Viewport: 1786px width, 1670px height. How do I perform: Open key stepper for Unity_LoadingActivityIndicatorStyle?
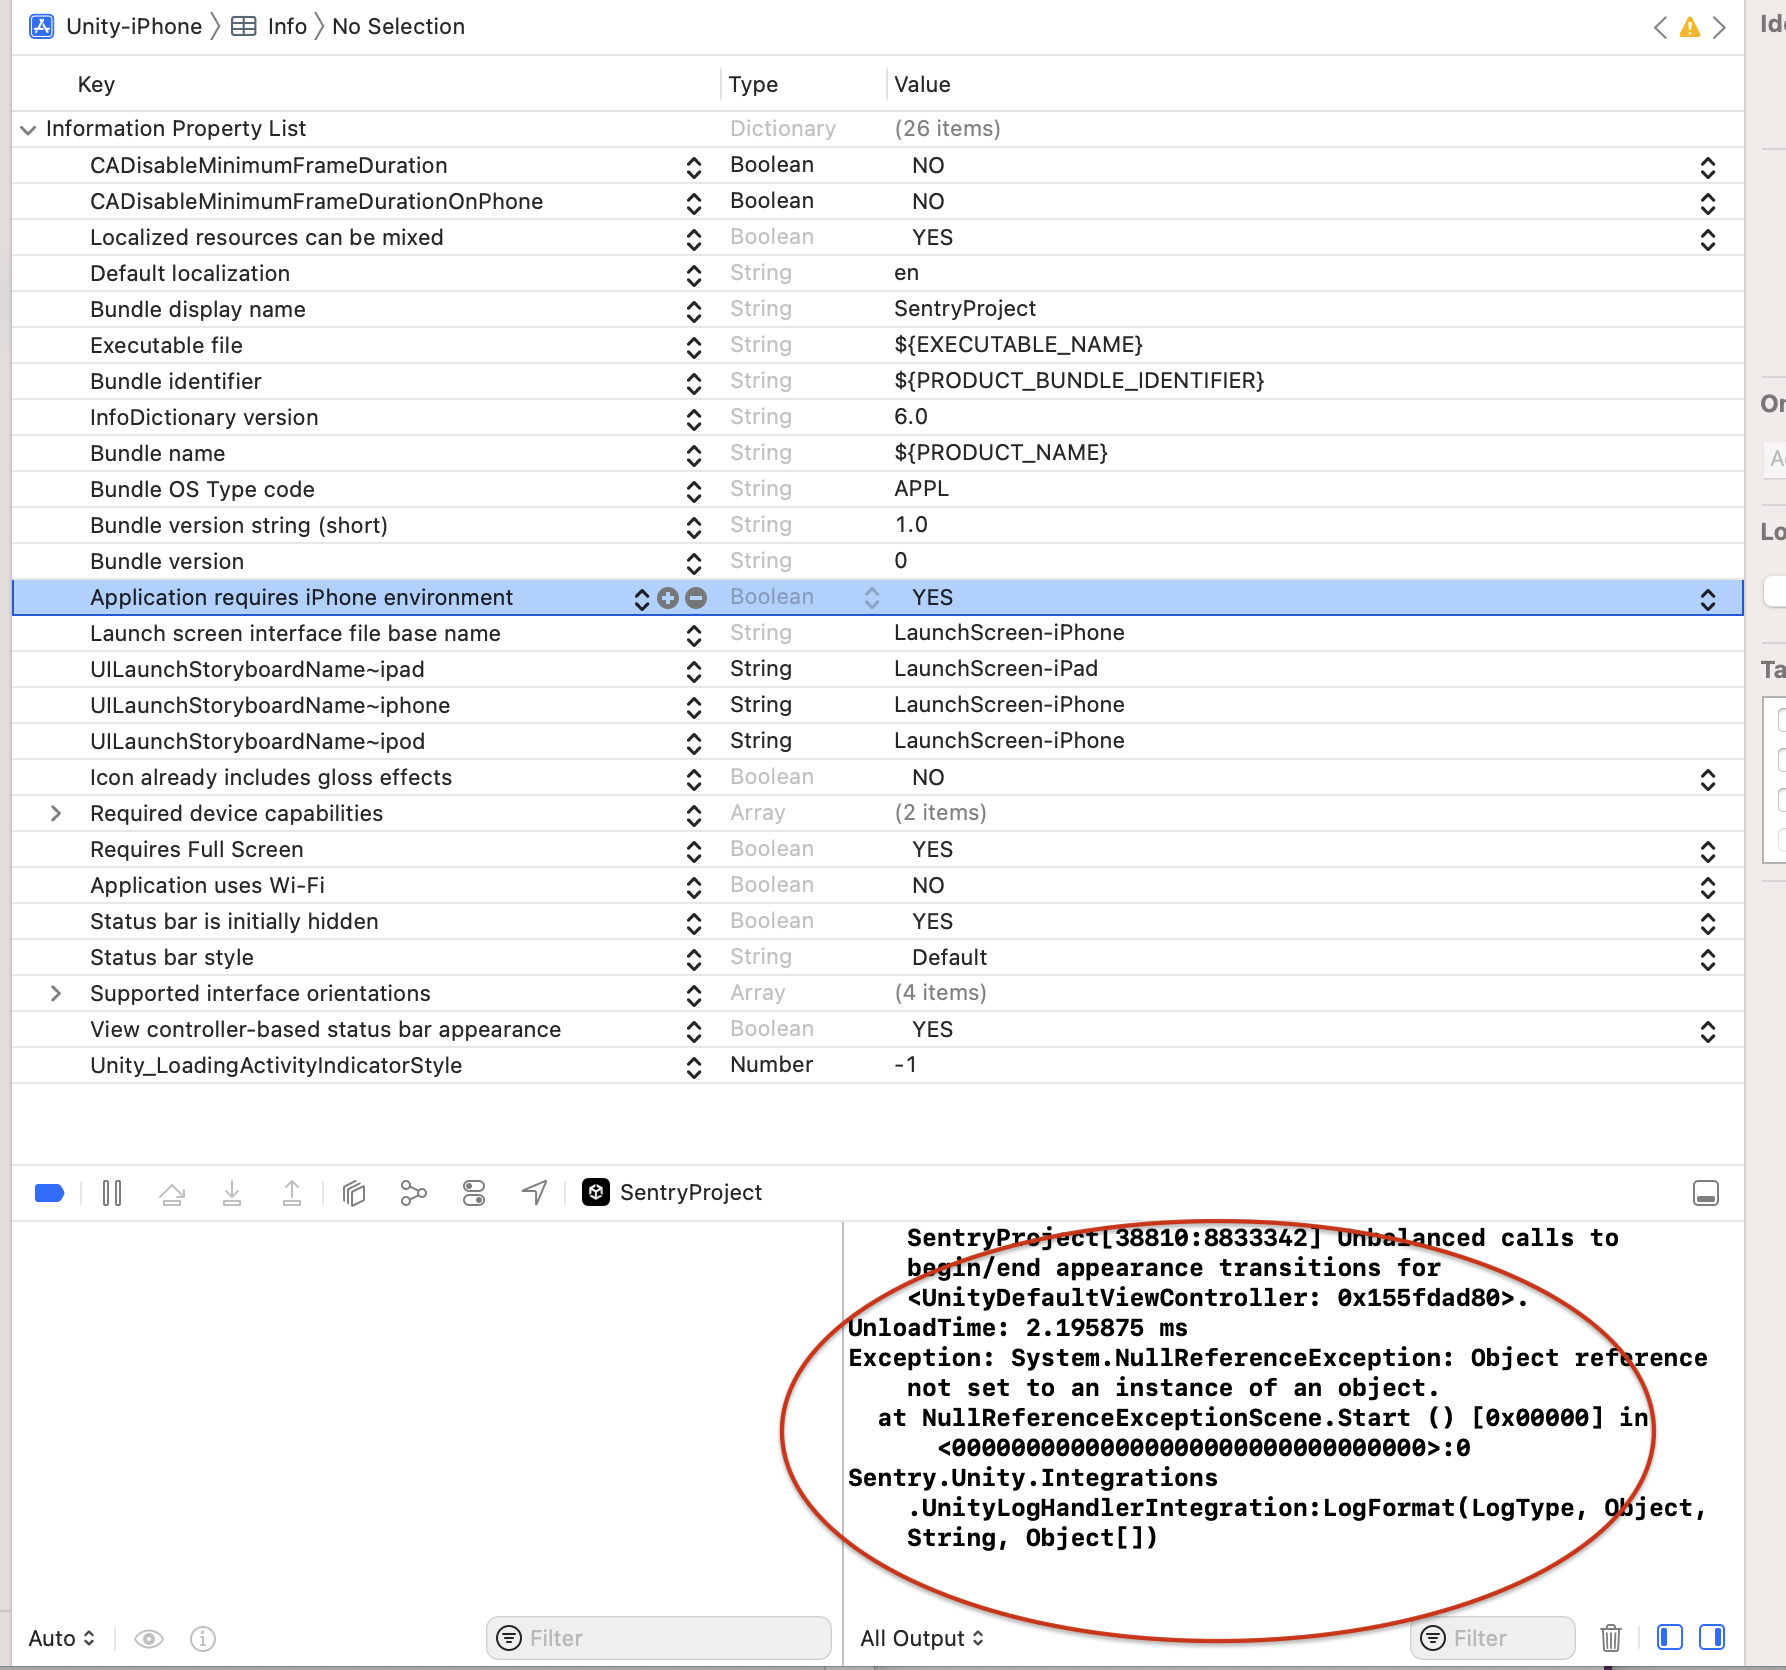[x=694, y=1066]
